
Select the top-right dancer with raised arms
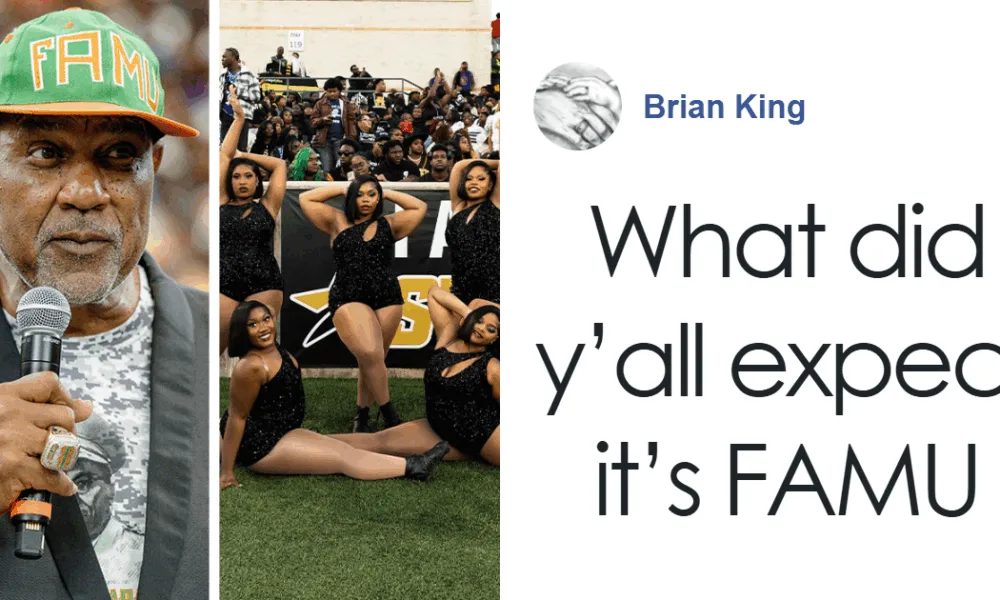pos(474,230)
